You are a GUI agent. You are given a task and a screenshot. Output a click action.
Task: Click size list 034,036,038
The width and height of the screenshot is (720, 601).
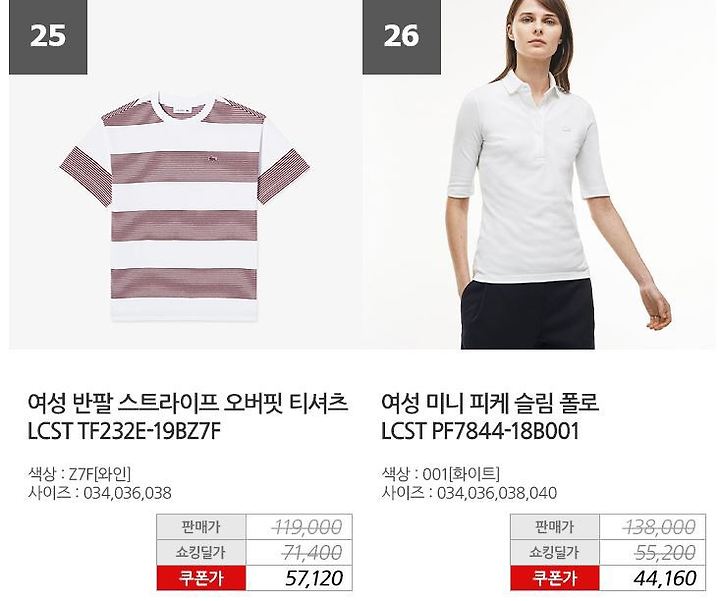127,494
